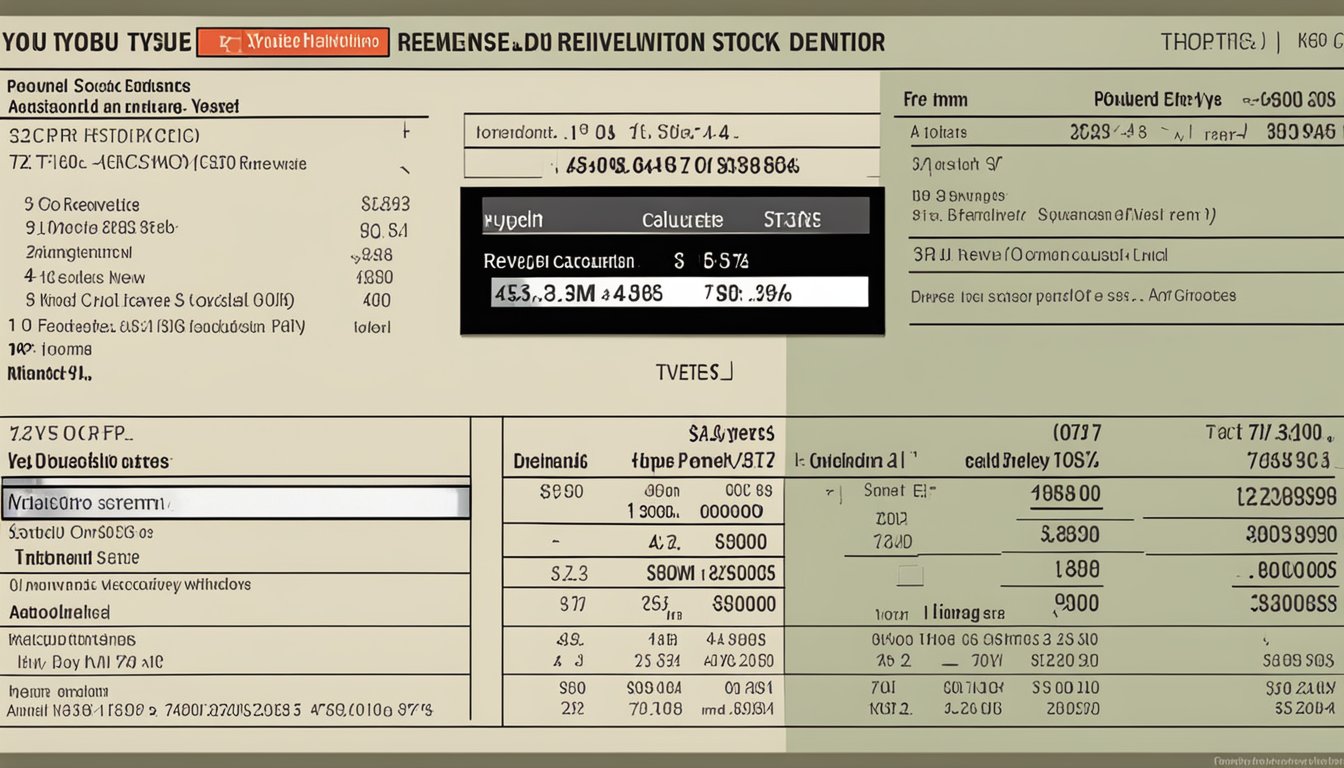
Task: Click the 'Tnbbnenil Serie' row in left panel
Action: (x=77, y=558)
